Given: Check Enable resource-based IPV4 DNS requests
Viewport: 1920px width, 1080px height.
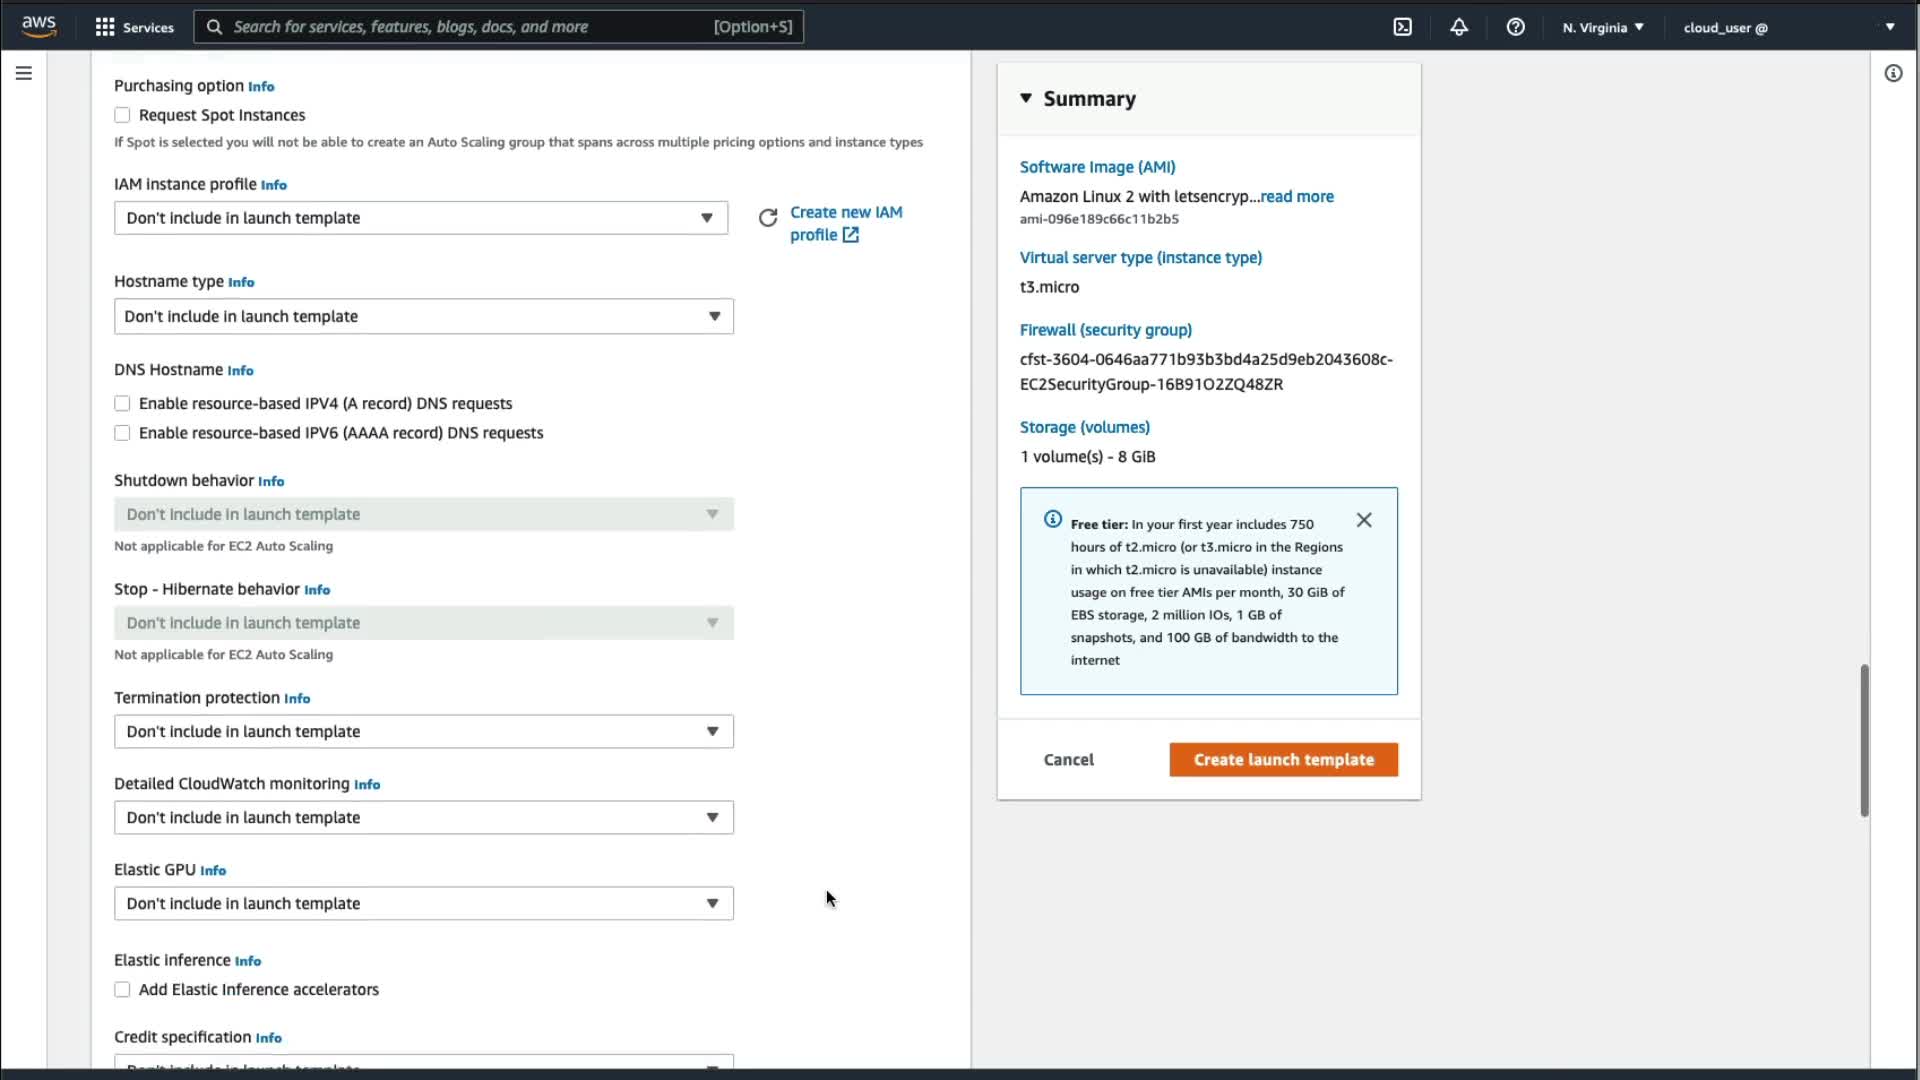Looking at the screenshot, I should [122, 404].
